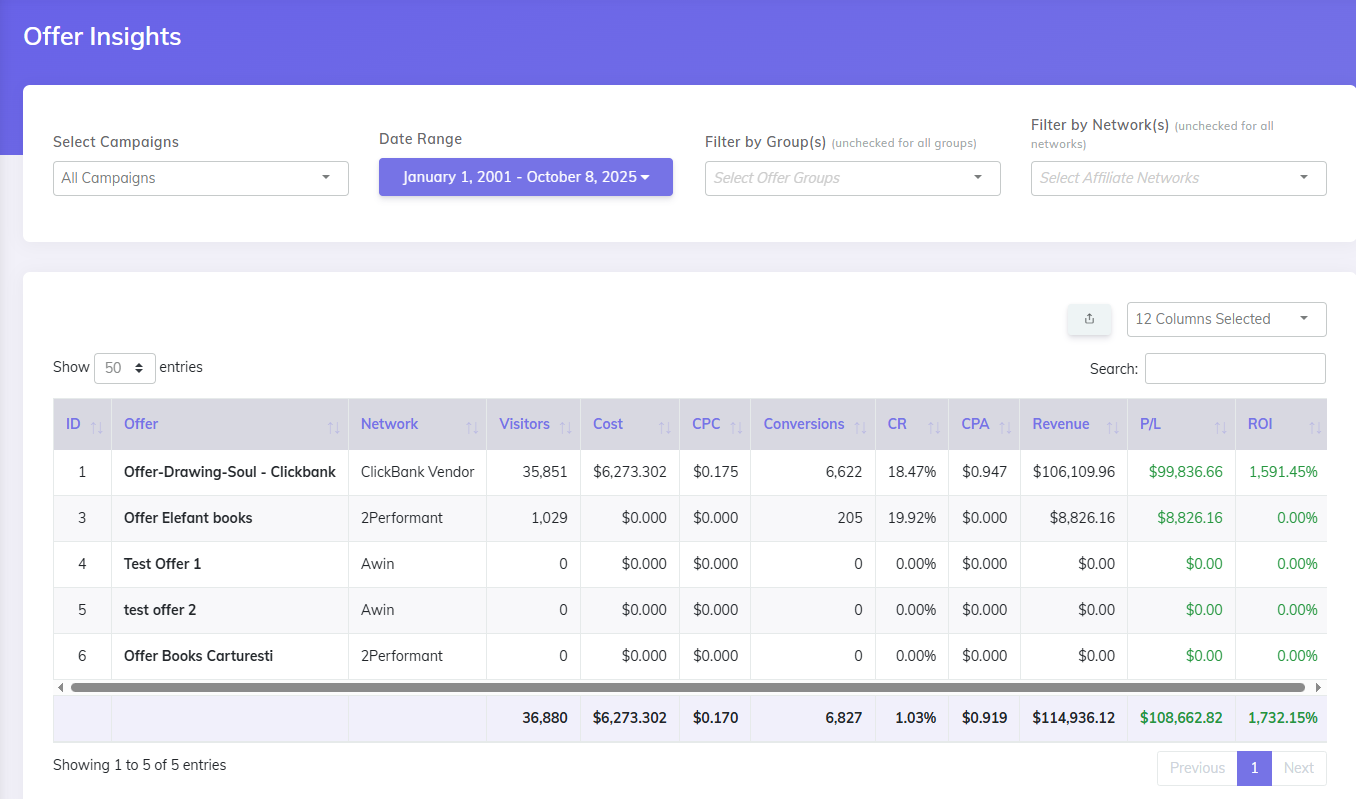Open the Select Affiliate Networks dropdown
Image resolution: width=1356 pixels, height=799 pixels.
click(1178, 178)
